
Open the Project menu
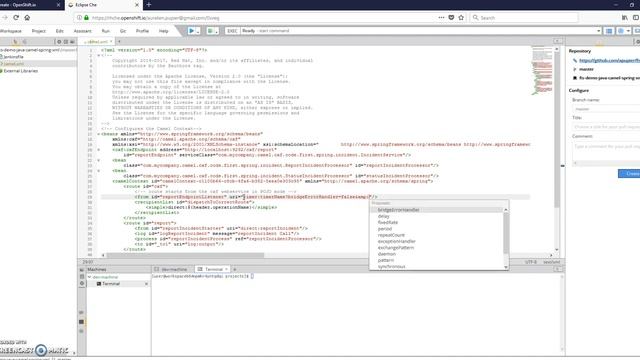39,31
